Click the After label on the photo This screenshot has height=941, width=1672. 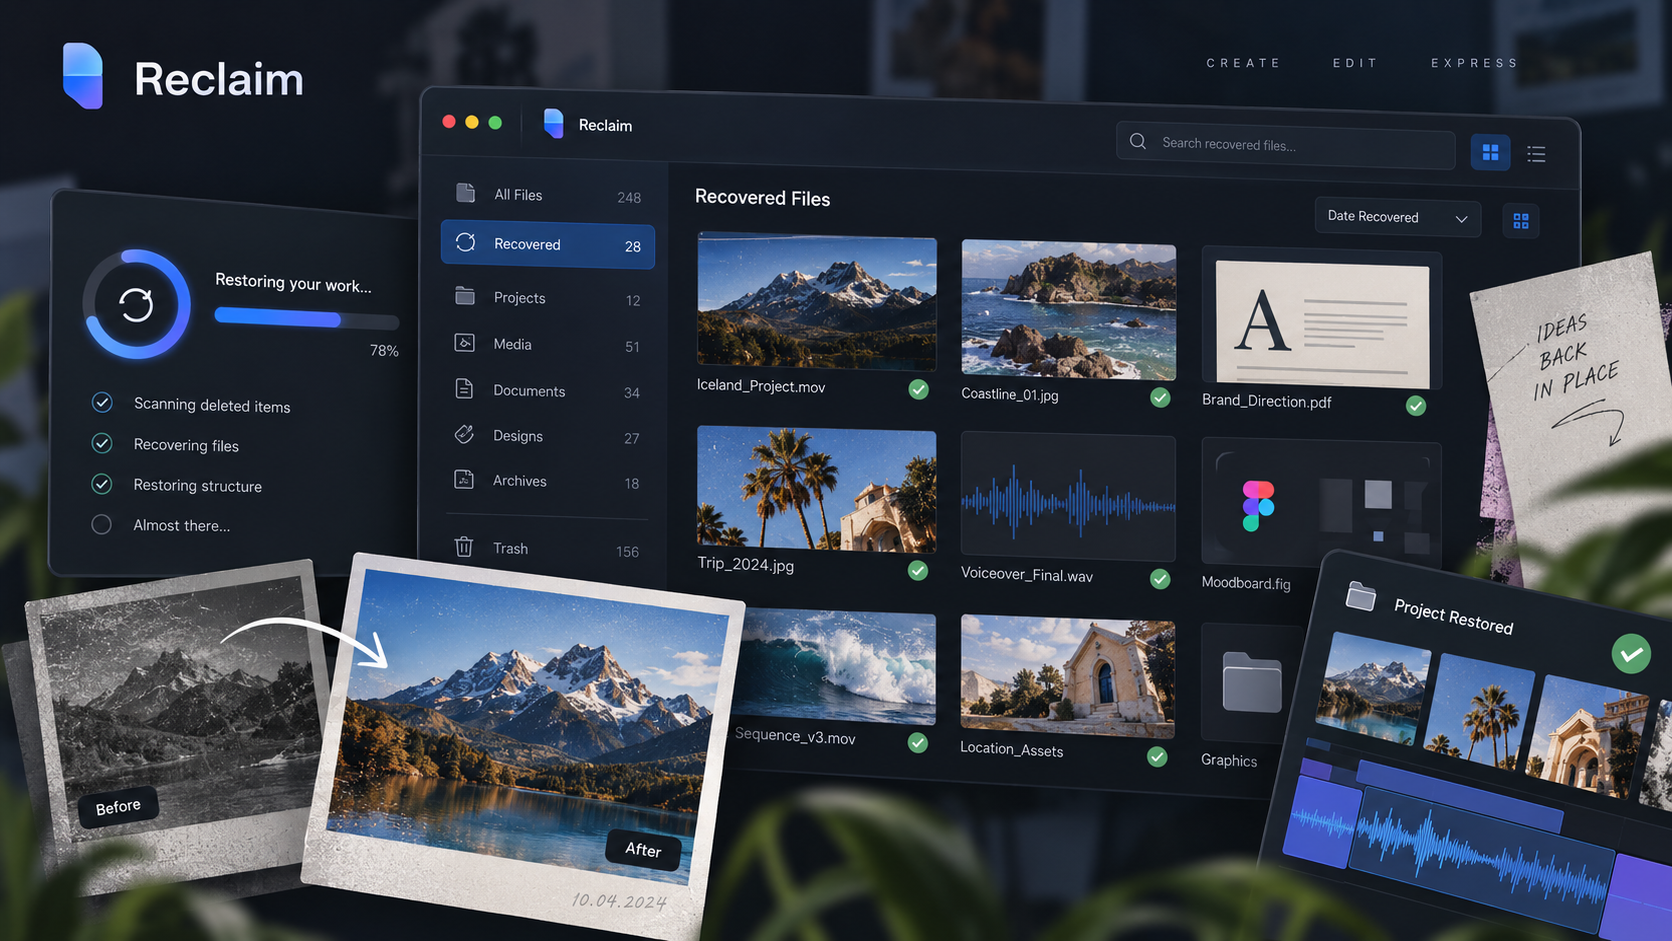point(643,849)
